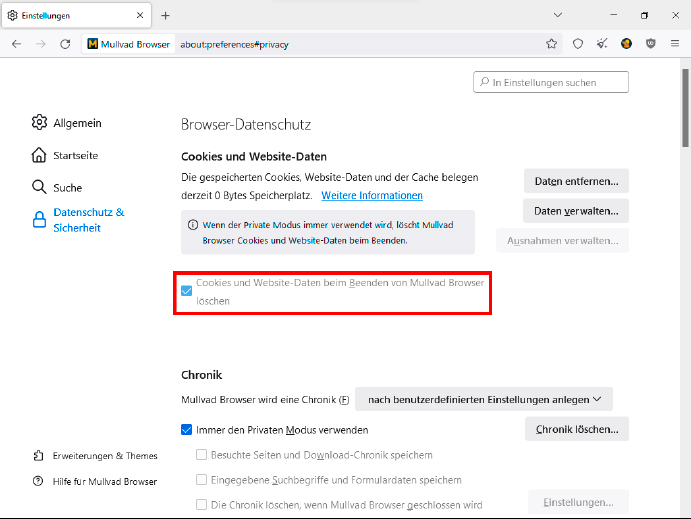Click the address bar URL text
The height and width of the screenshot is (519, 691).
234,44
